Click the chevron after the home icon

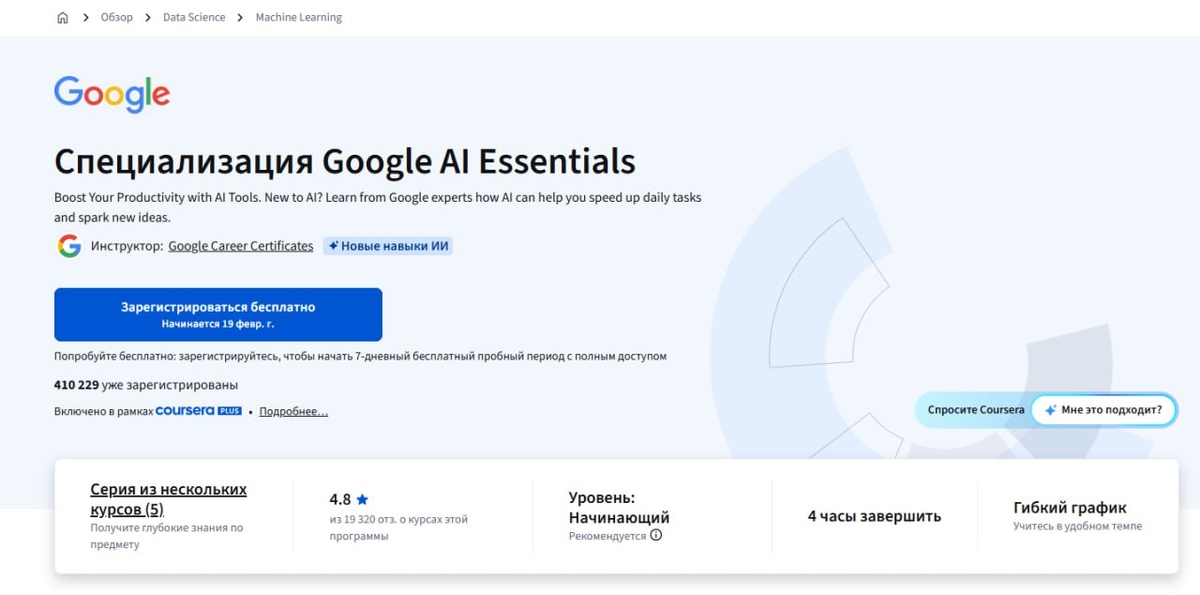(x=87, y=18)
